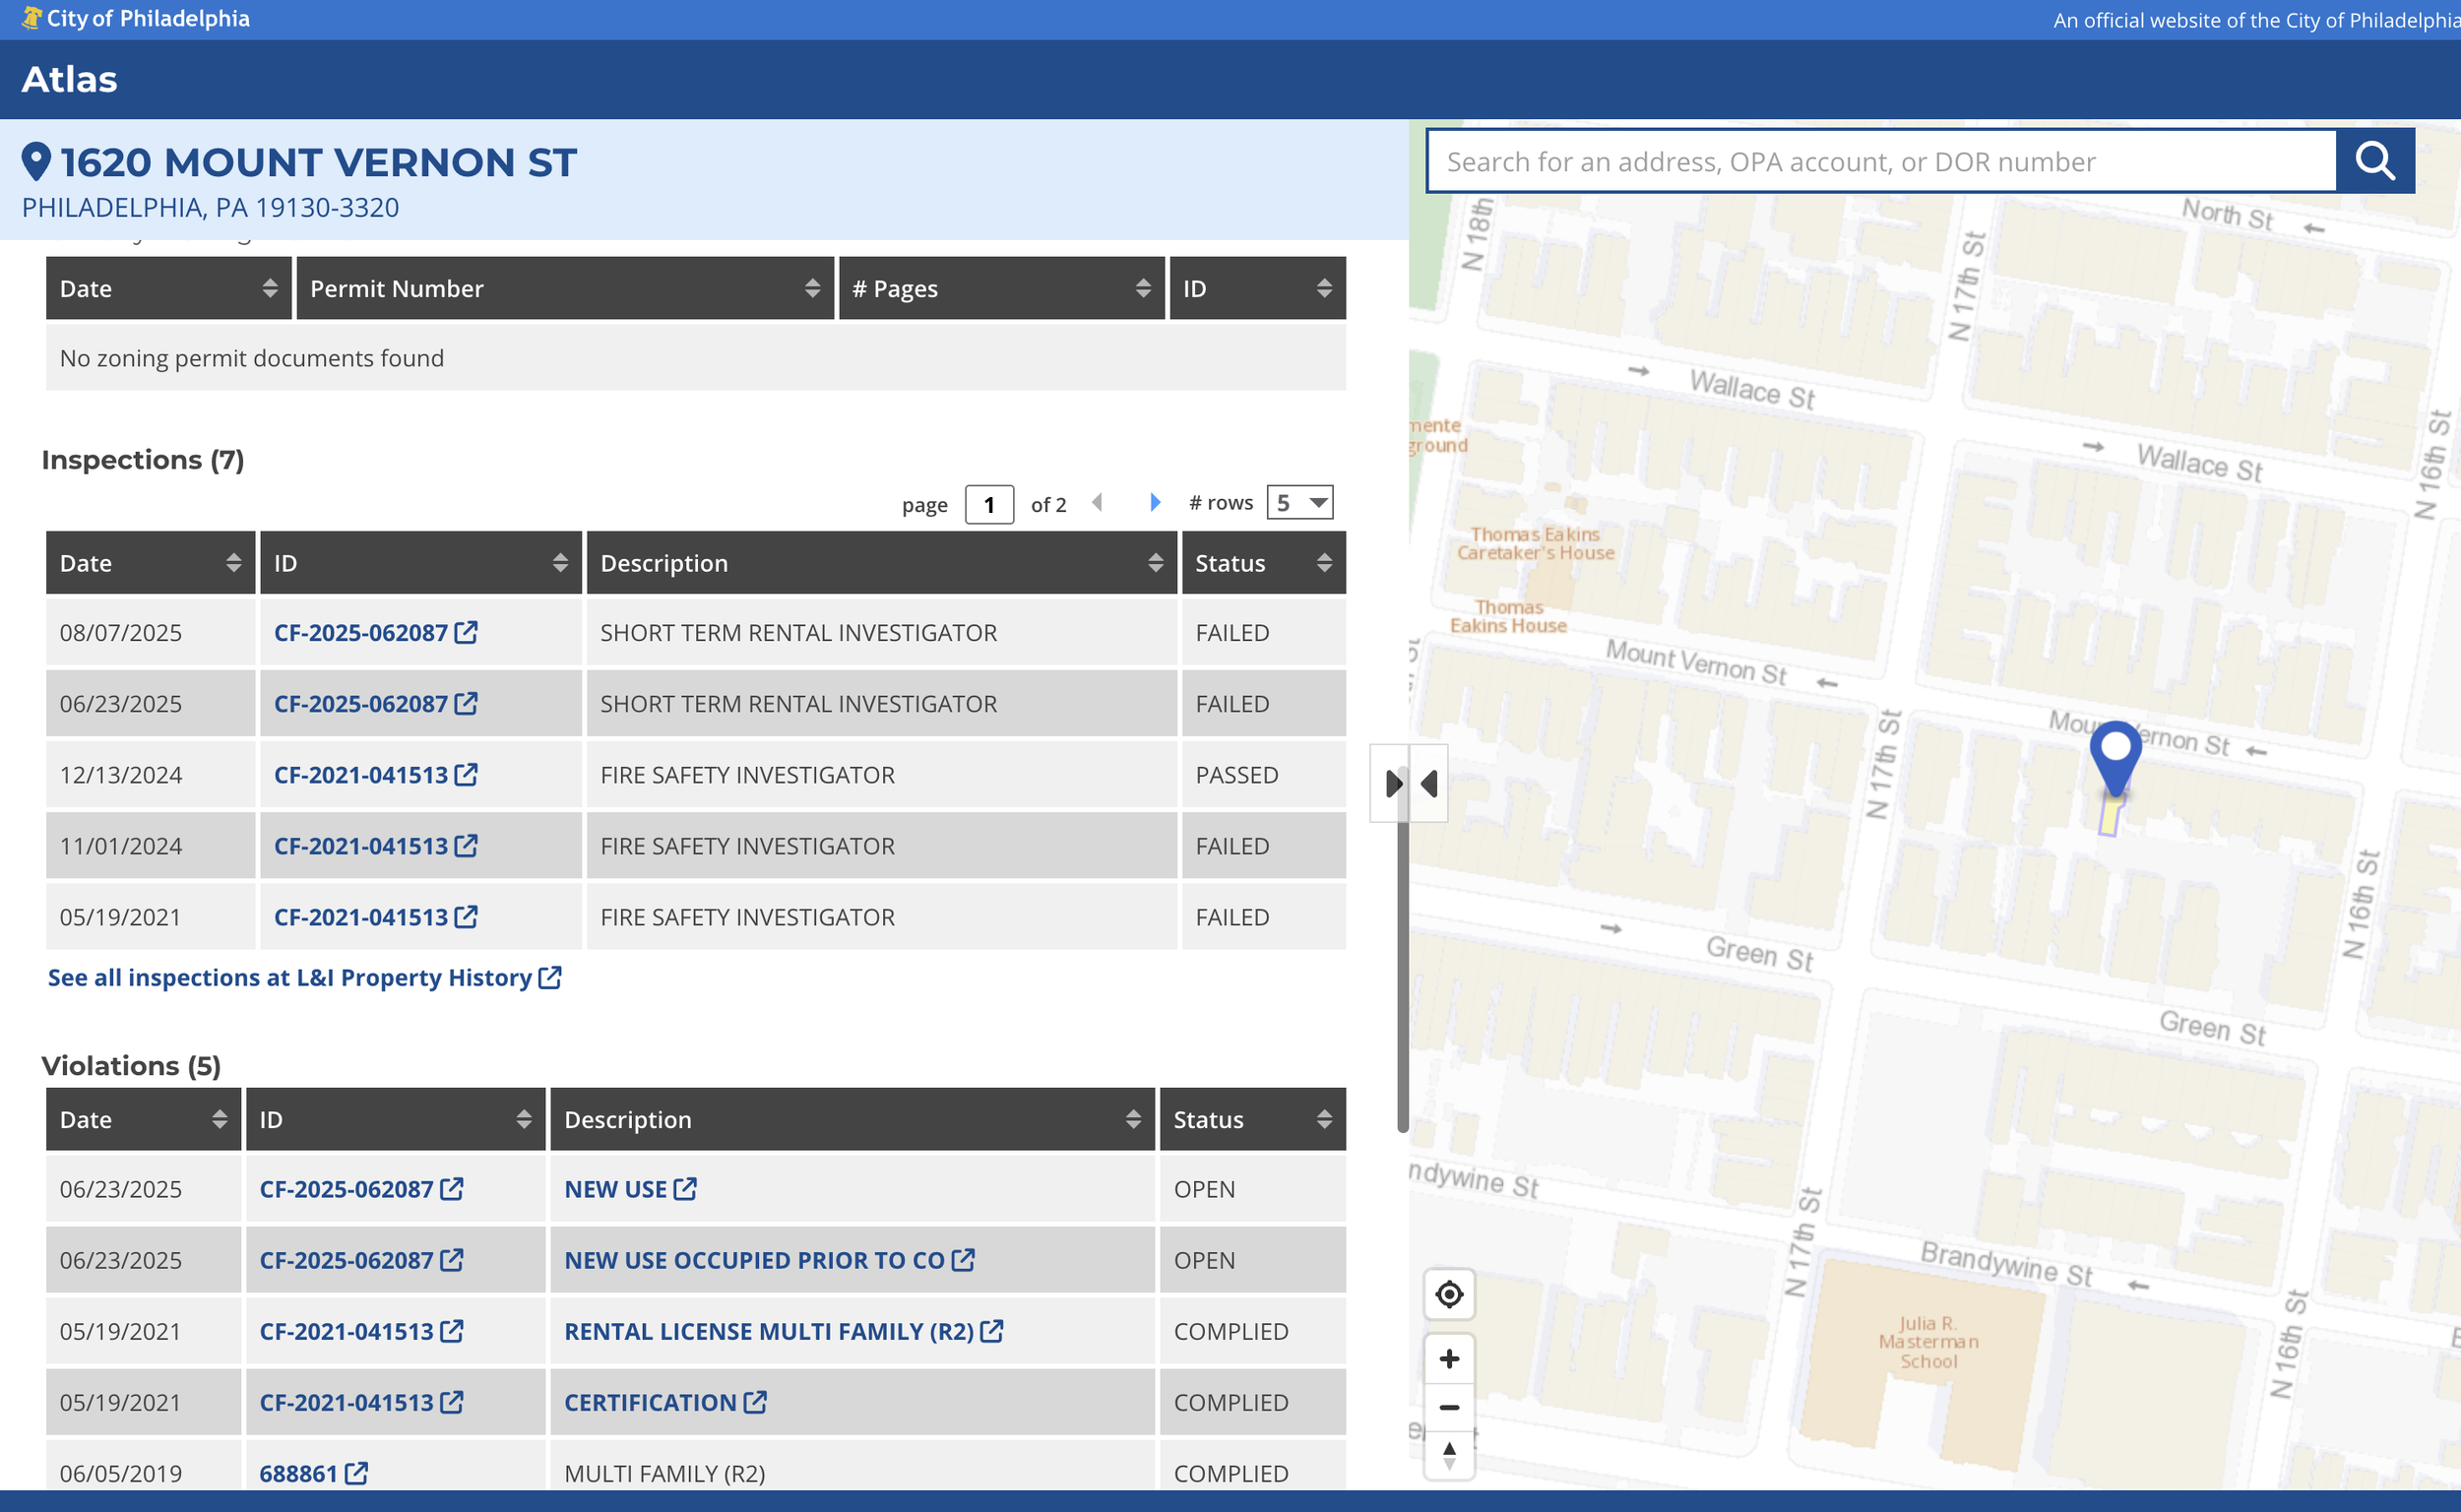Click the Atlas header title
This screenshot has width=2461, height=1512.
tap(69, 79)
